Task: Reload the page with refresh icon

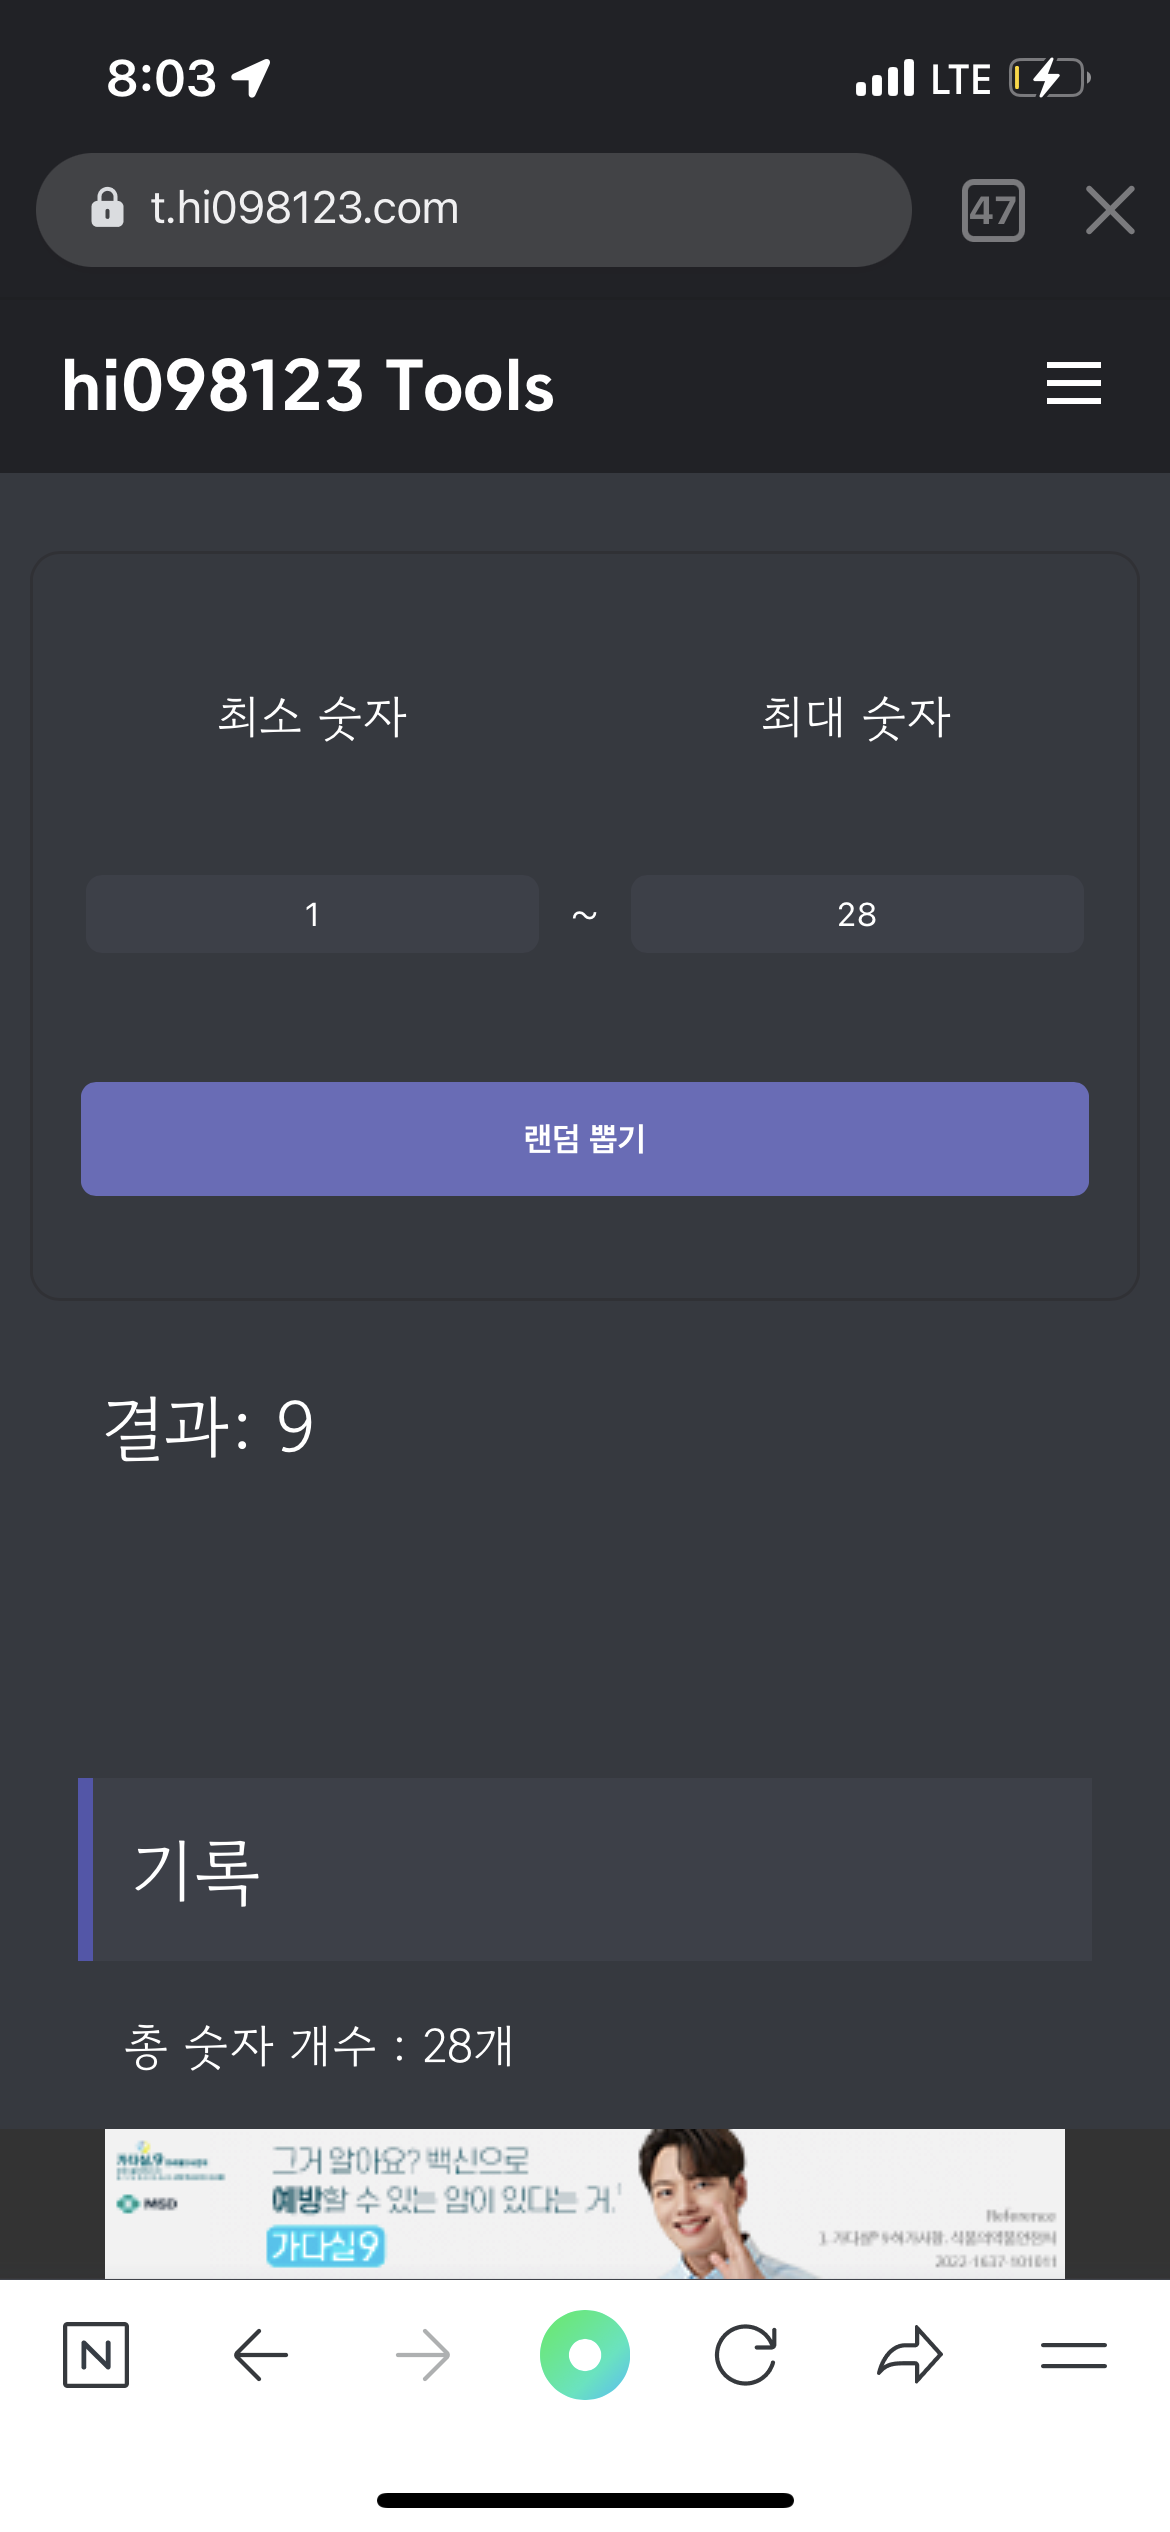Action: click(x=746, y=2354)
